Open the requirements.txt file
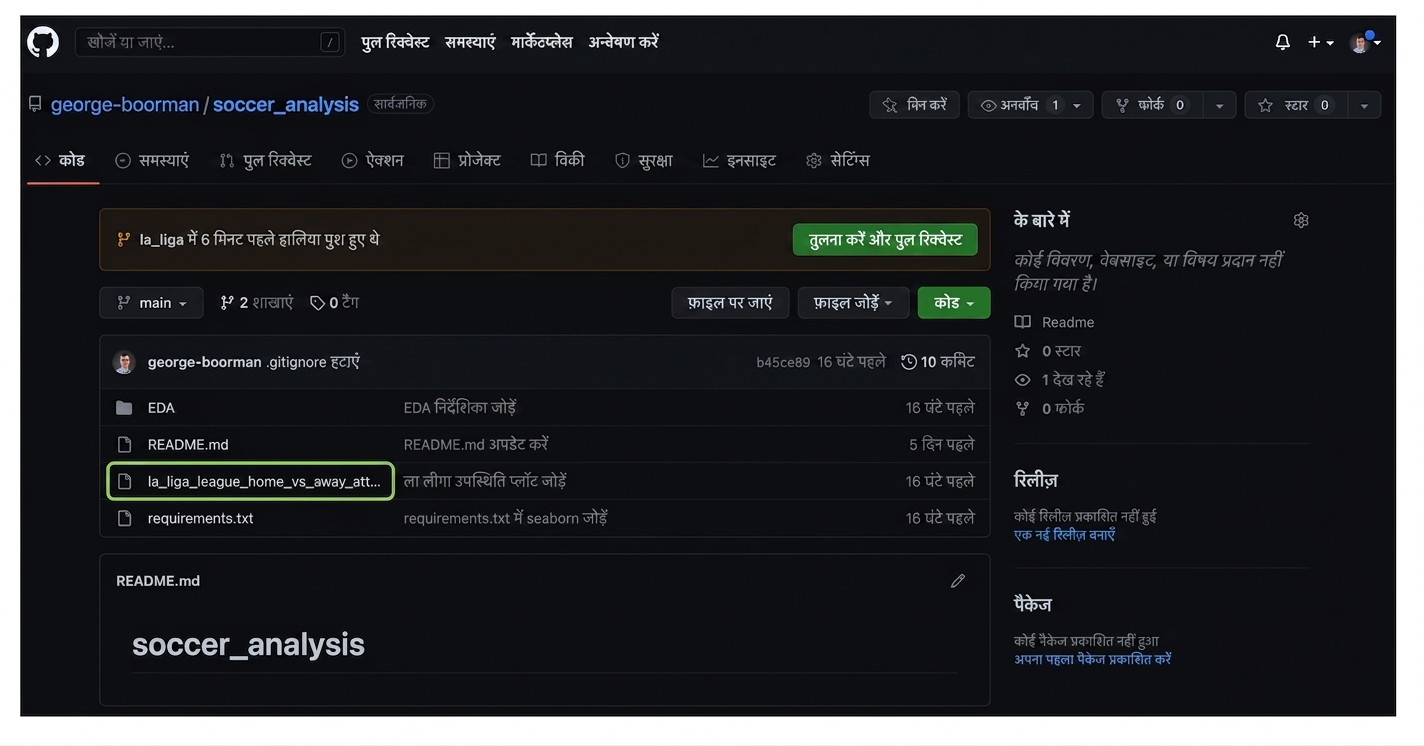The image size is (1424, 746). 201,519
